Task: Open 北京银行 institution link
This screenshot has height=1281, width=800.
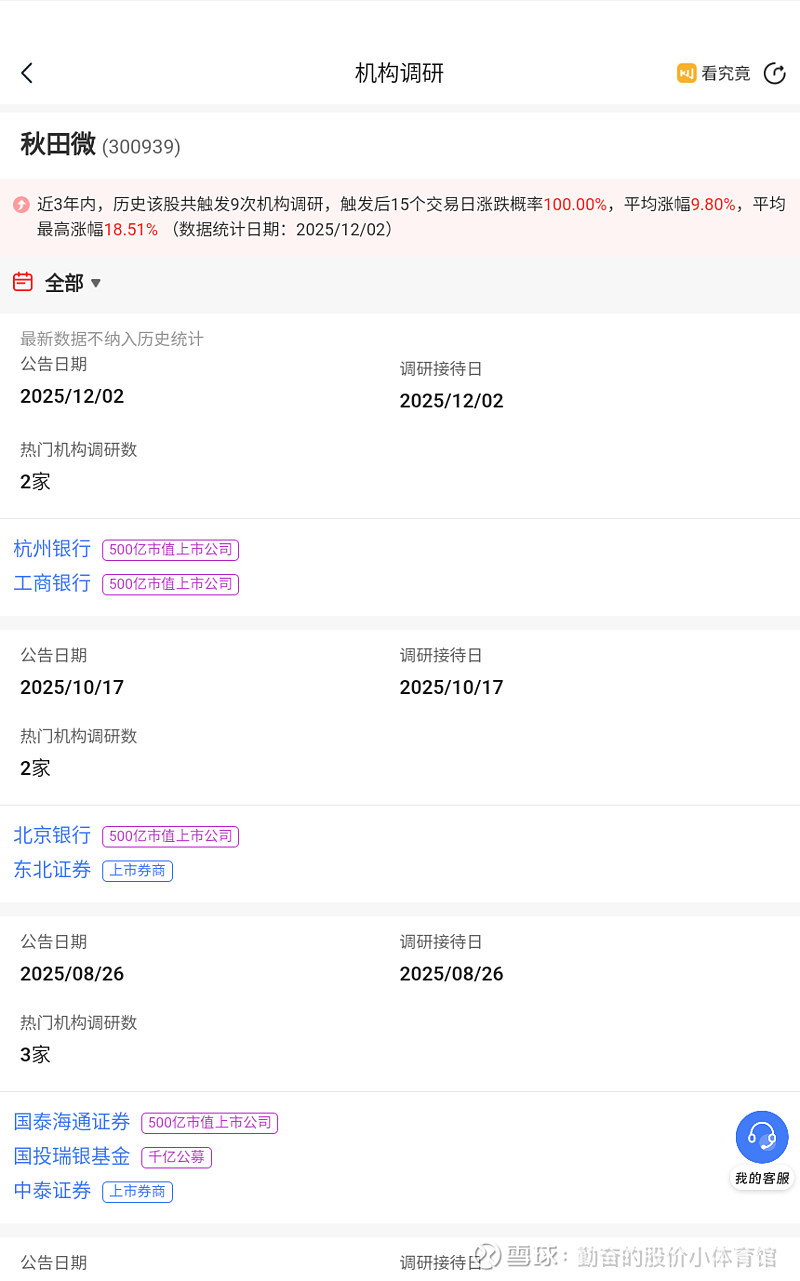Action: [x=52, y=835]
